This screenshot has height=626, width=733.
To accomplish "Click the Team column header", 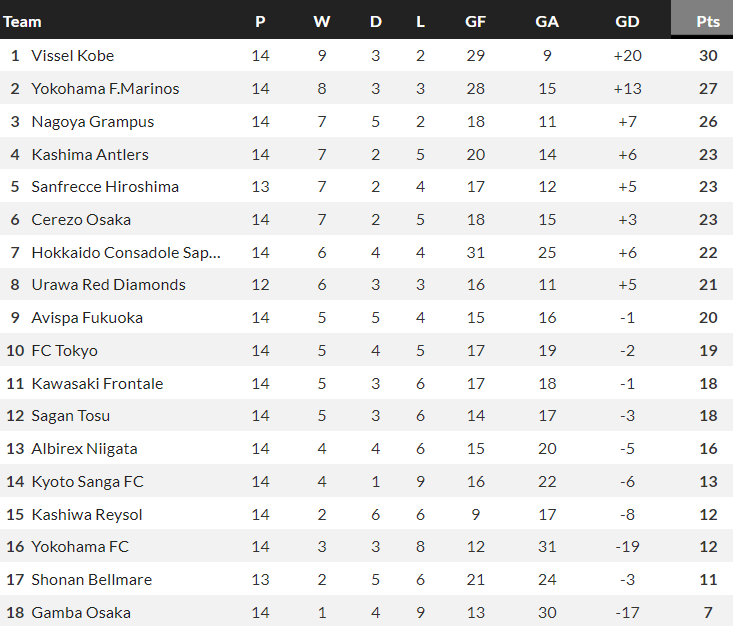I will pyautogui.click(x=22, y=21).
